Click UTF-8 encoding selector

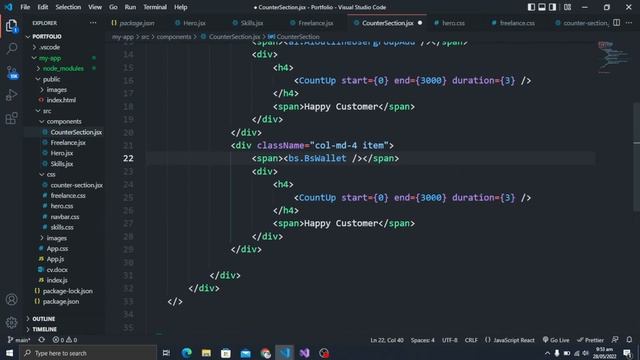click(449, 340)
